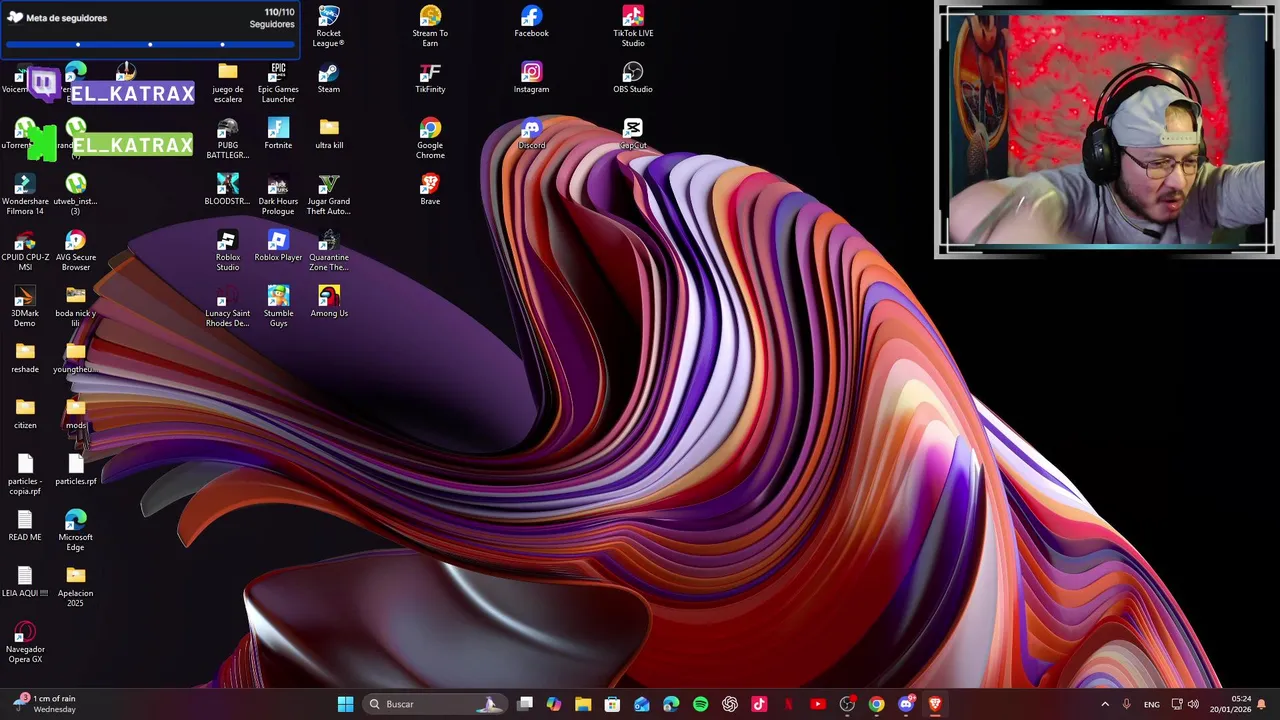Open the Epic Games Launcher shortcut
Screen dimensions: 1280x720
pyautogui.click(x=278, y=82)
